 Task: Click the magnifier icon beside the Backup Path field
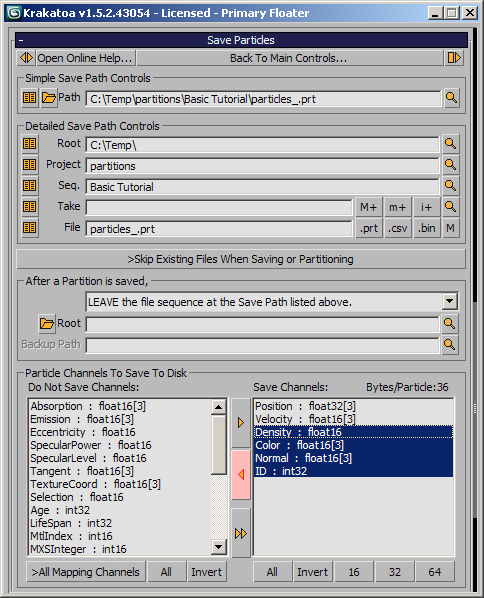tap(450, 345)
